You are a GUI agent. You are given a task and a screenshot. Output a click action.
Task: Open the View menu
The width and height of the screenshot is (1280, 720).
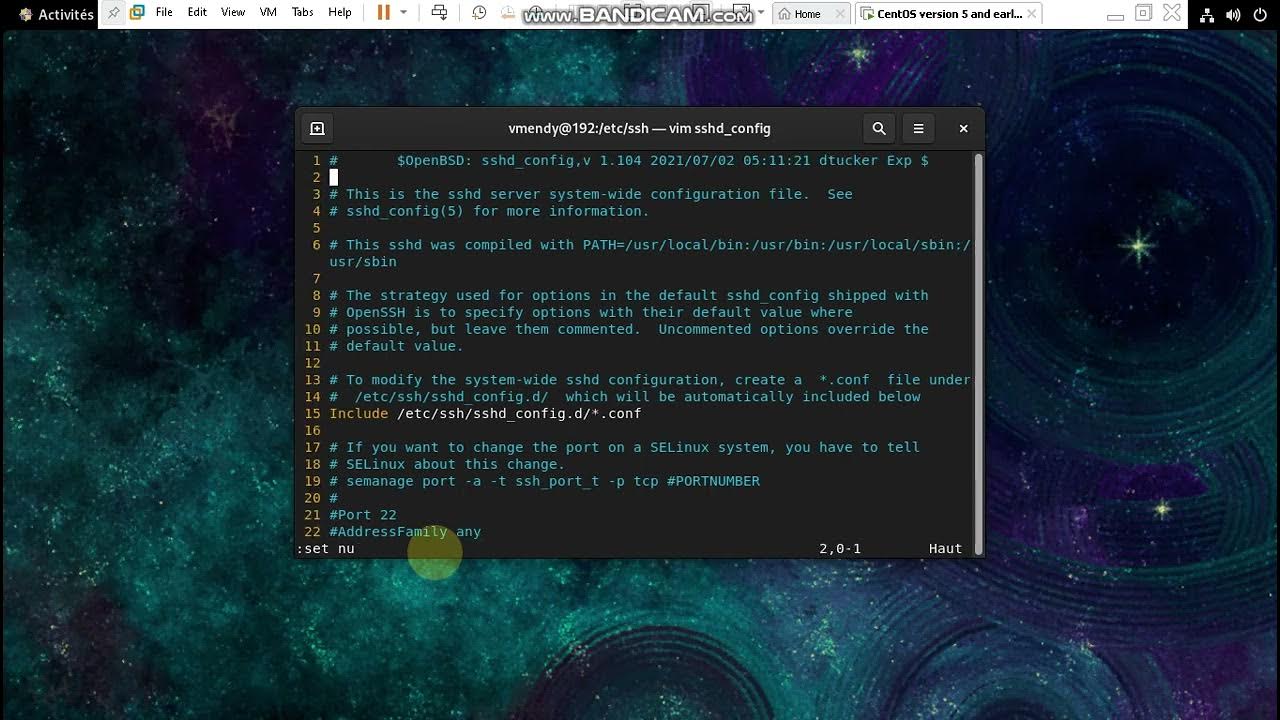coord(233,13)
